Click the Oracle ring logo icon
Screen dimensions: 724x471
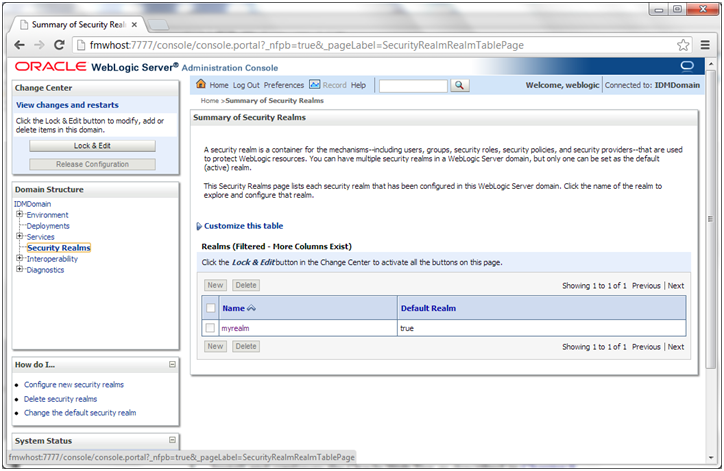pyautogui.click(x=687, y=66)
